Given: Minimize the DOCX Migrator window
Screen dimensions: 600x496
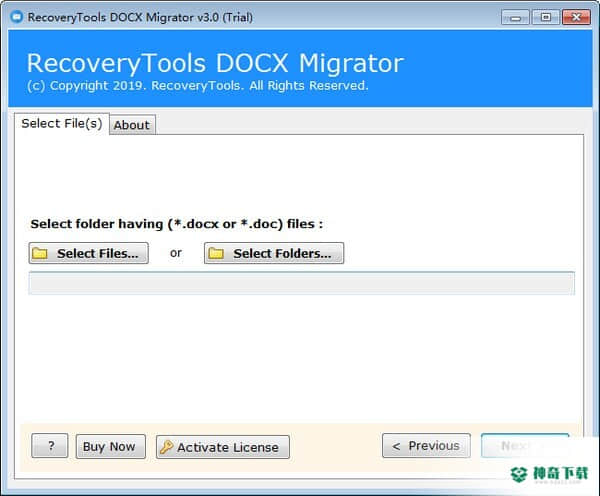Looking at the screenshot, I should point(515,18).
